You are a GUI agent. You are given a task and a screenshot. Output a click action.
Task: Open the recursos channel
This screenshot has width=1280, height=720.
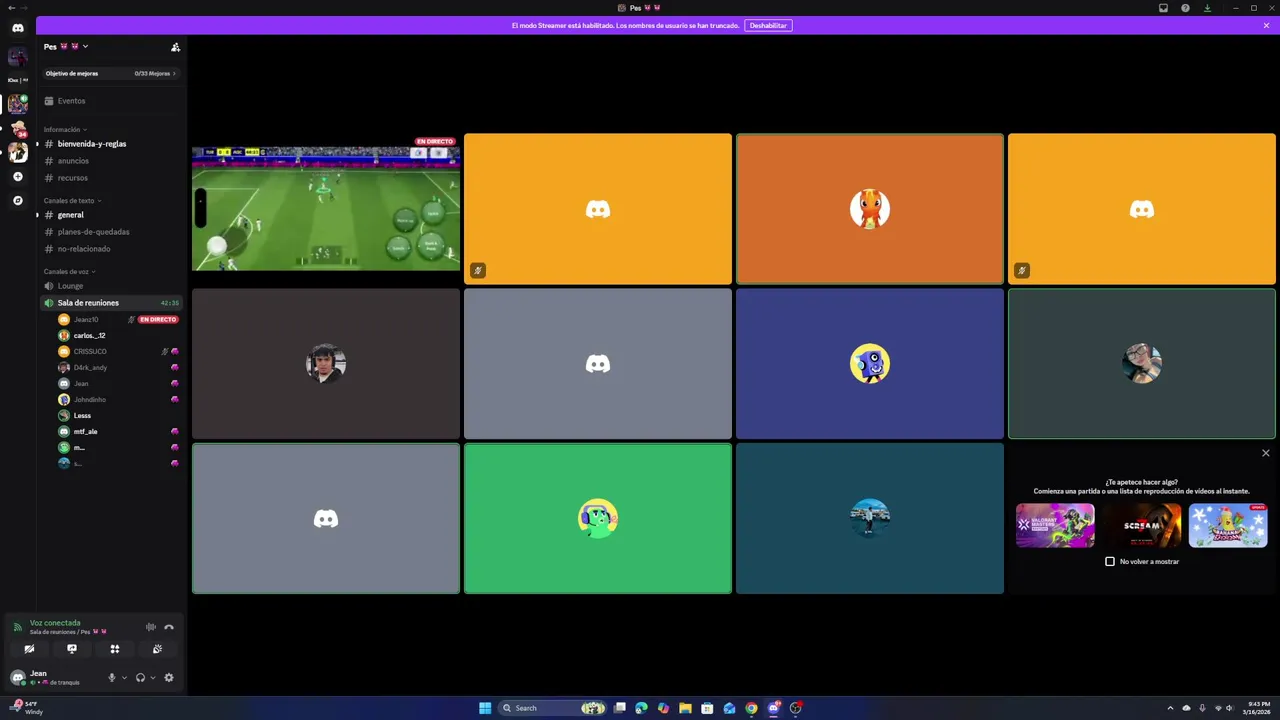click(110, 178)
